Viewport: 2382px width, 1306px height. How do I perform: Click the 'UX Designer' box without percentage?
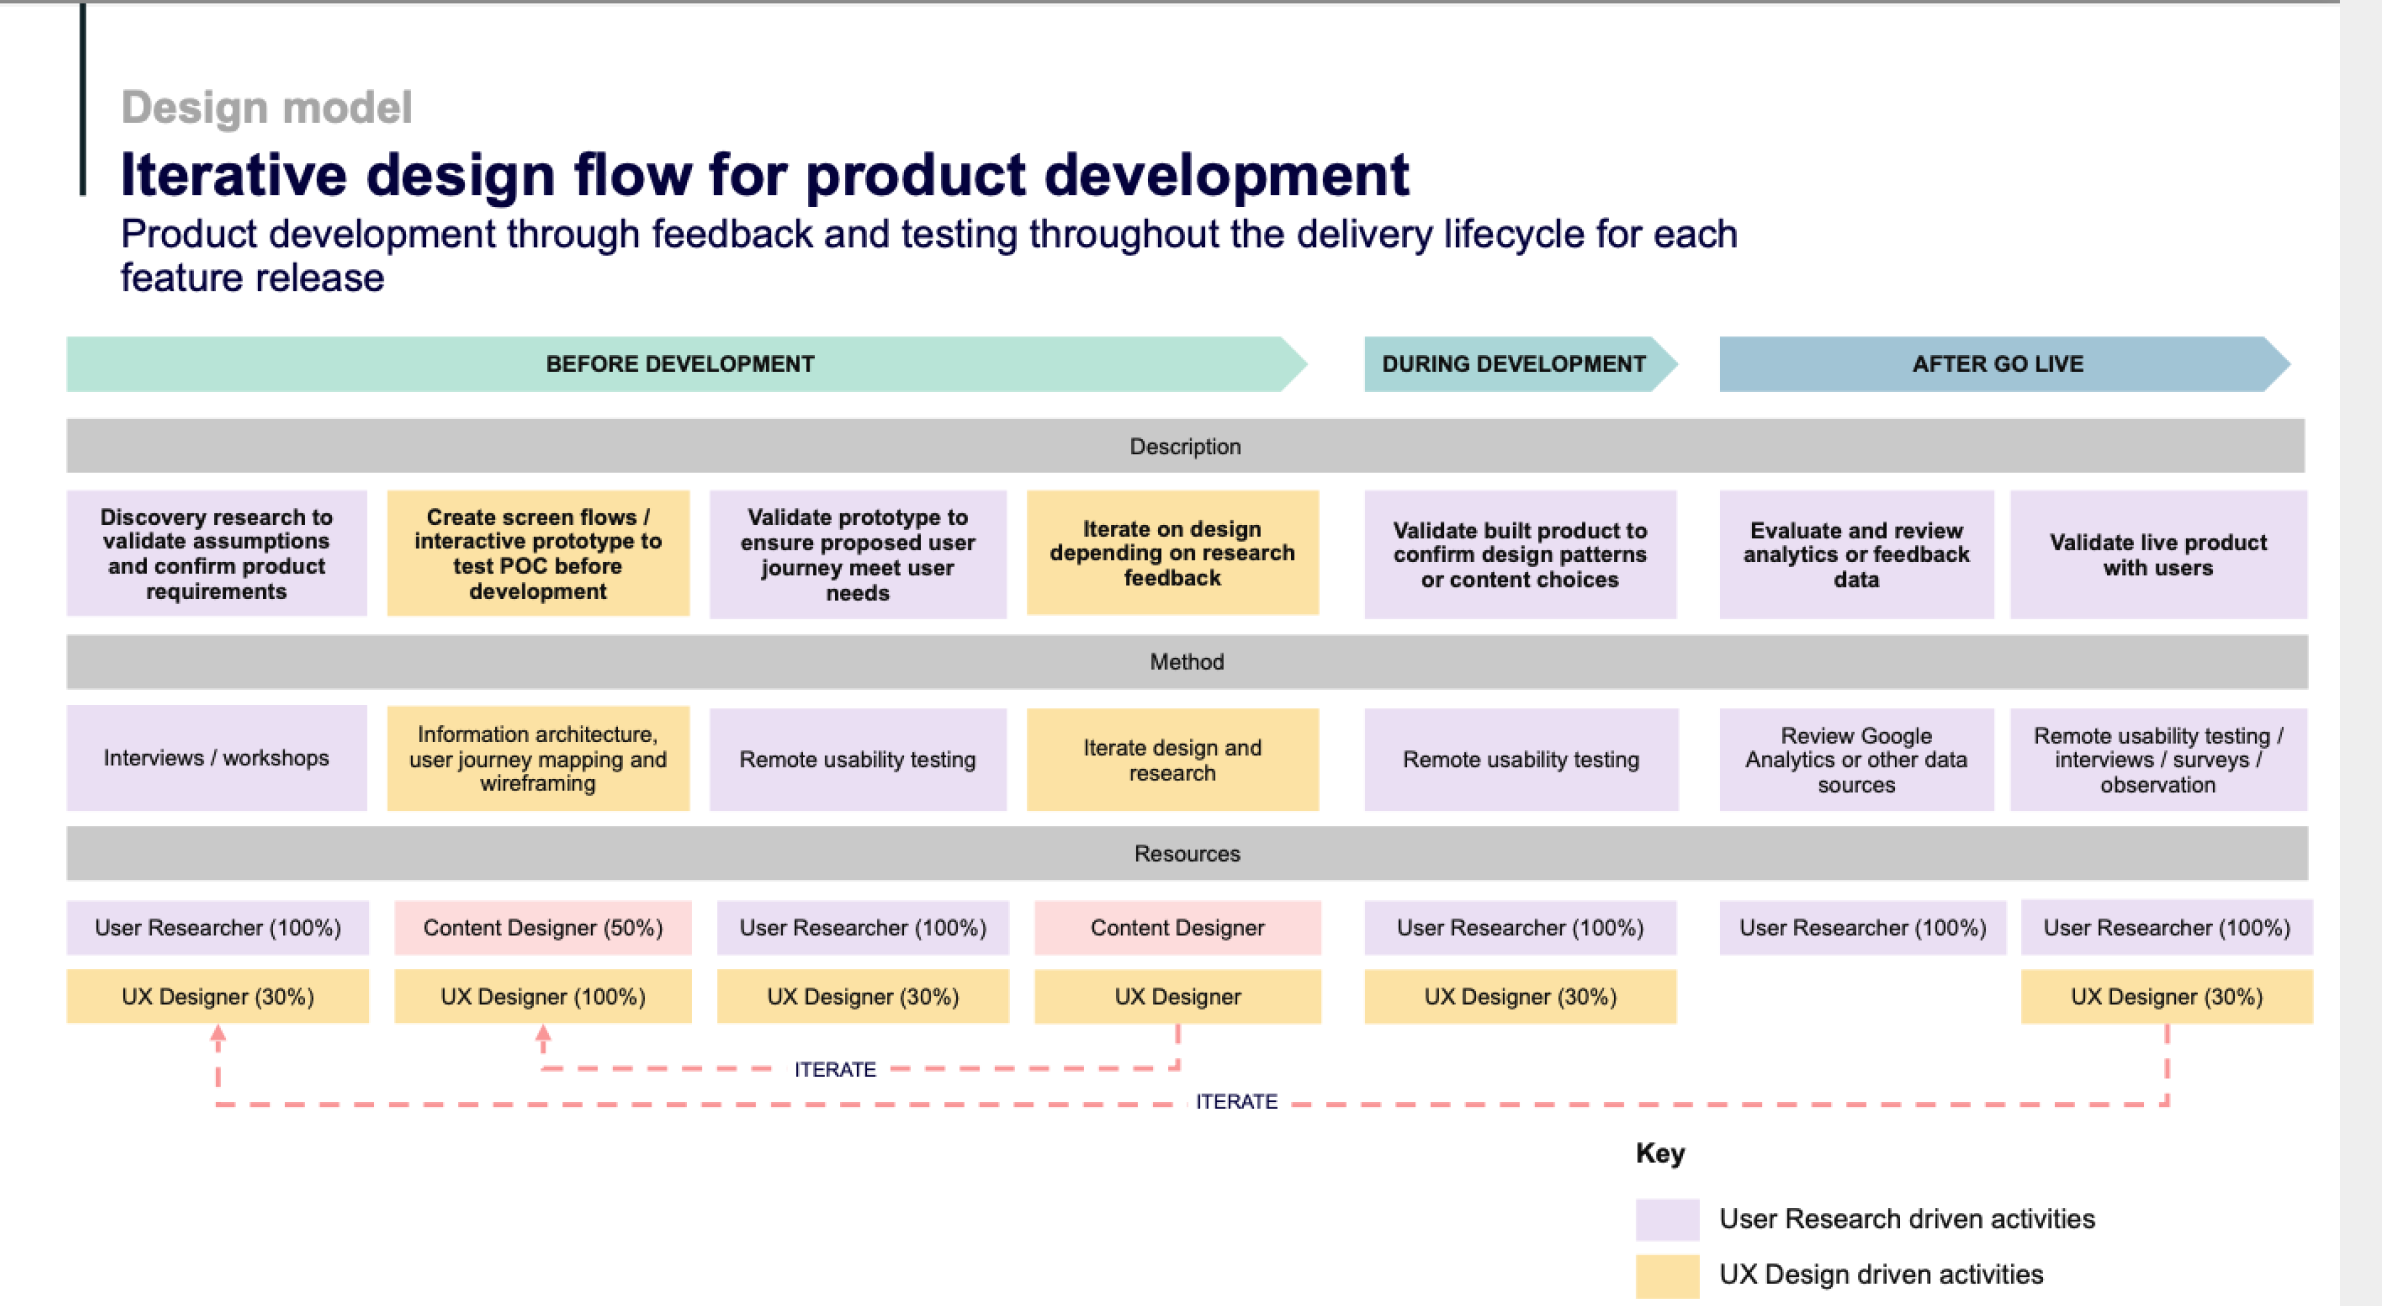(x=1177, y=996)
